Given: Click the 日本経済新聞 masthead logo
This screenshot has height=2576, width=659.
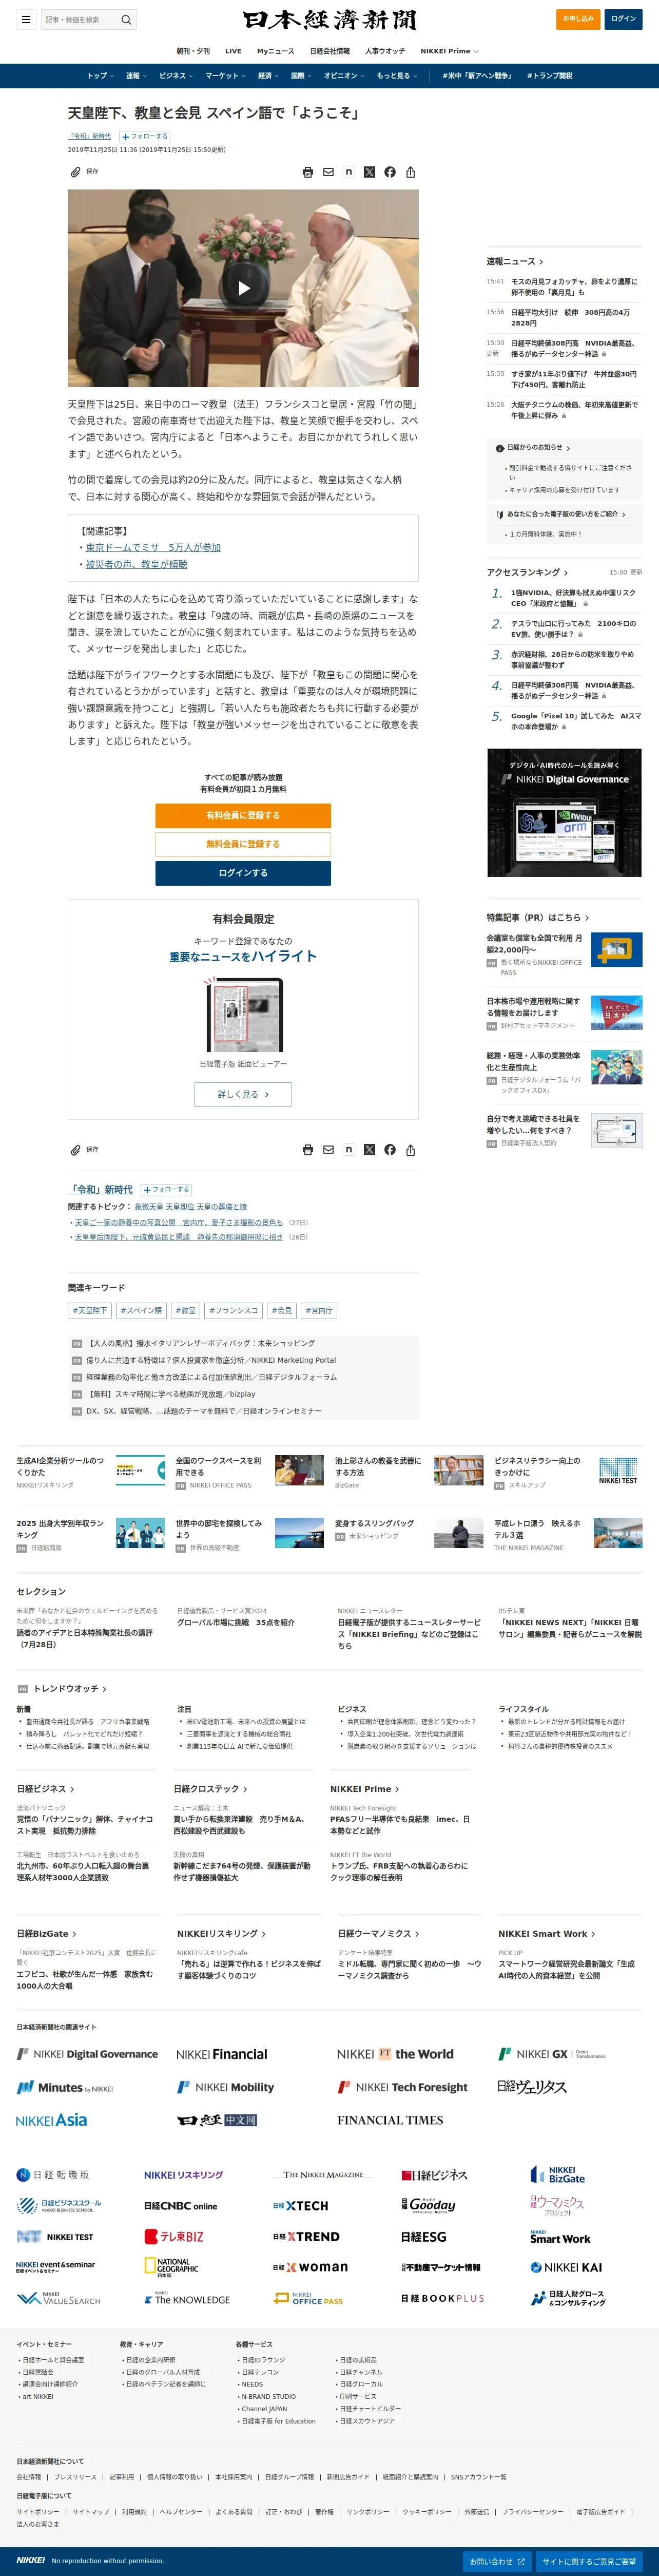Looking at the screenshot, I should pos(329,20).
